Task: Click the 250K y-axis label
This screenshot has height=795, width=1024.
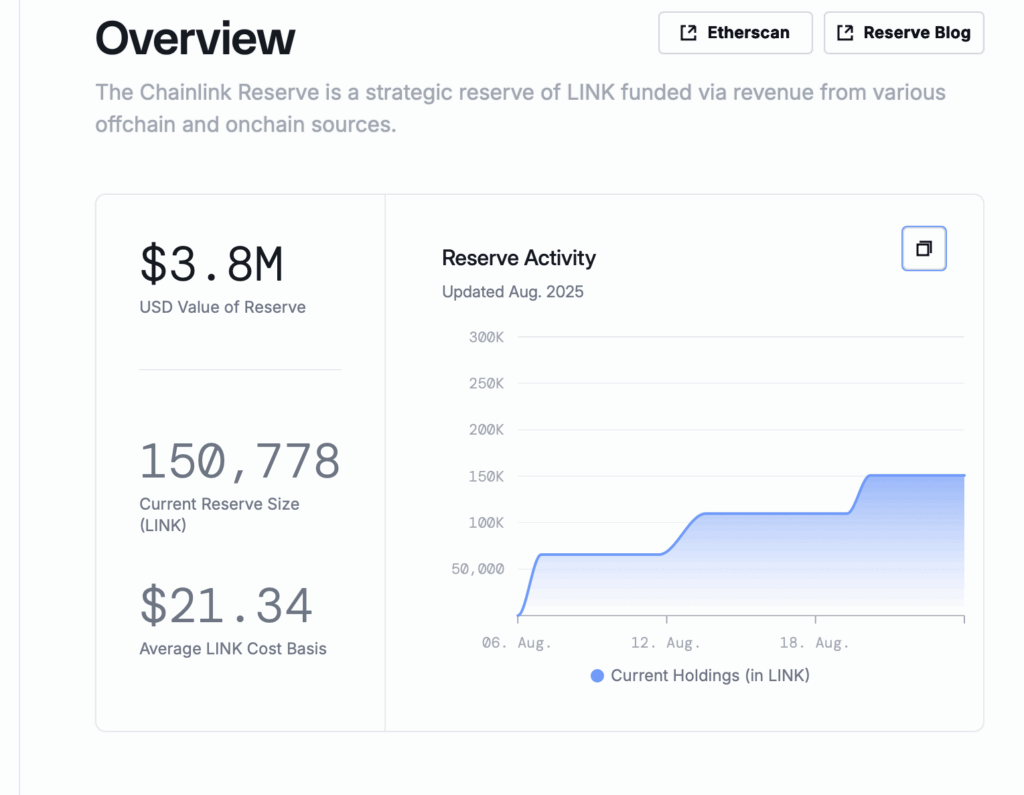Action: pos(487,383)
